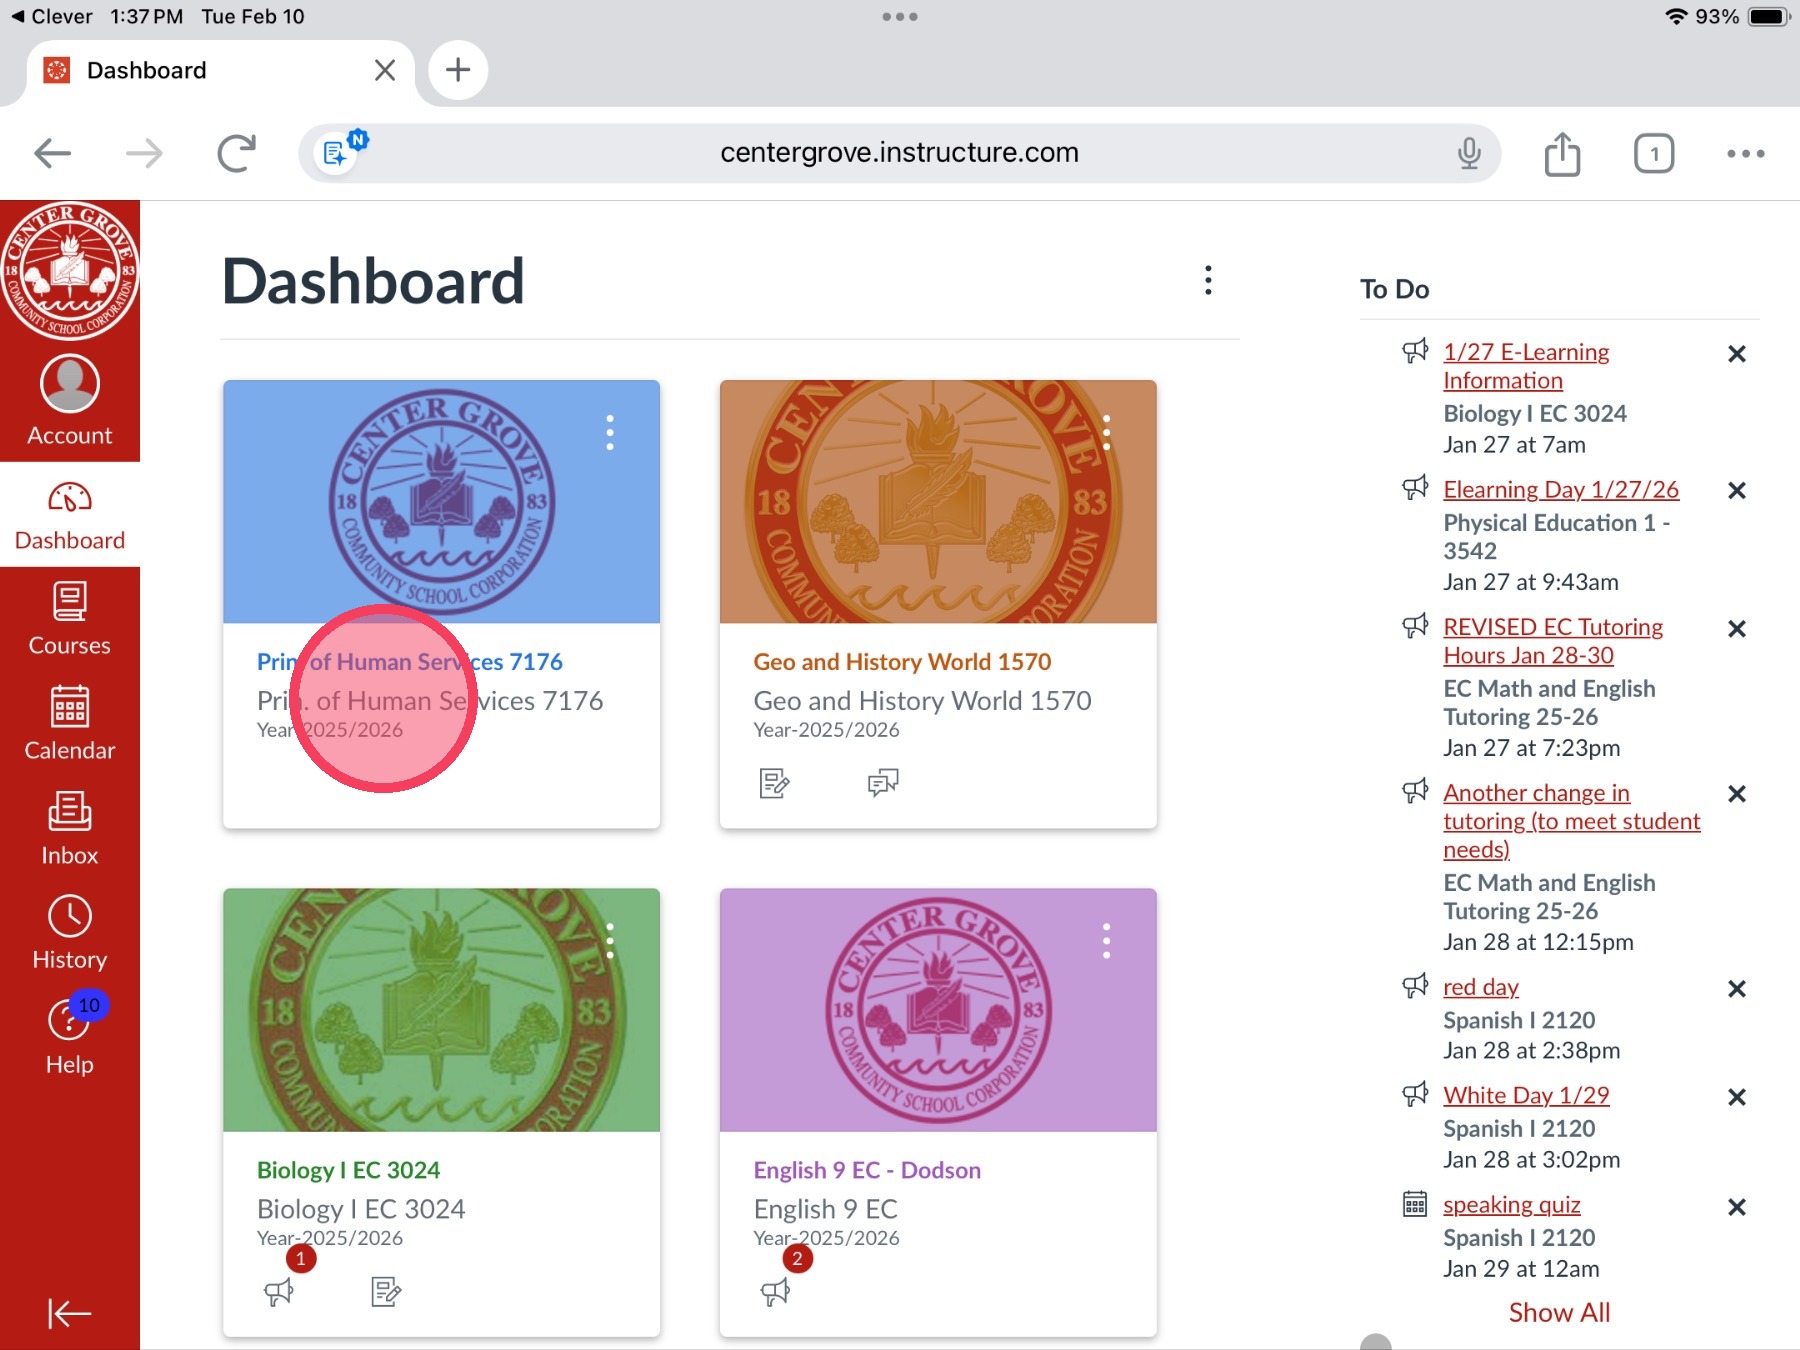Screen dimensions: 1800x1350
Task: Open White Day 1/29 announcement
Action: tap(1526, 1095)
